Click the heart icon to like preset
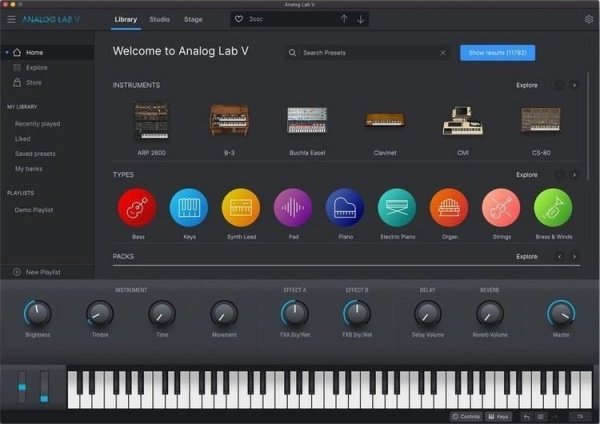 pos(238,19)
